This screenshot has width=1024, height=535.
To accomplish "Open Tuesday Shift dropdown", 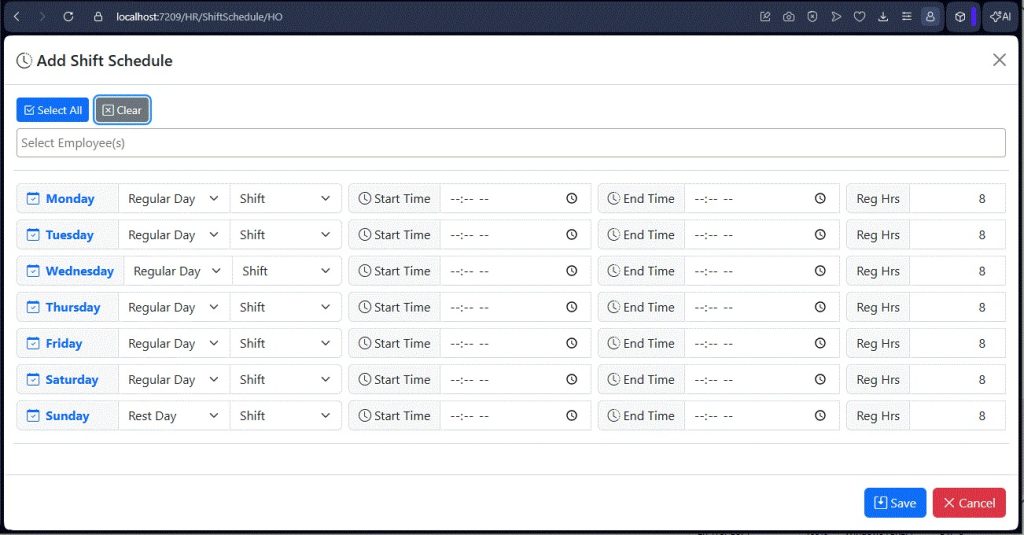I will point(285,235).
